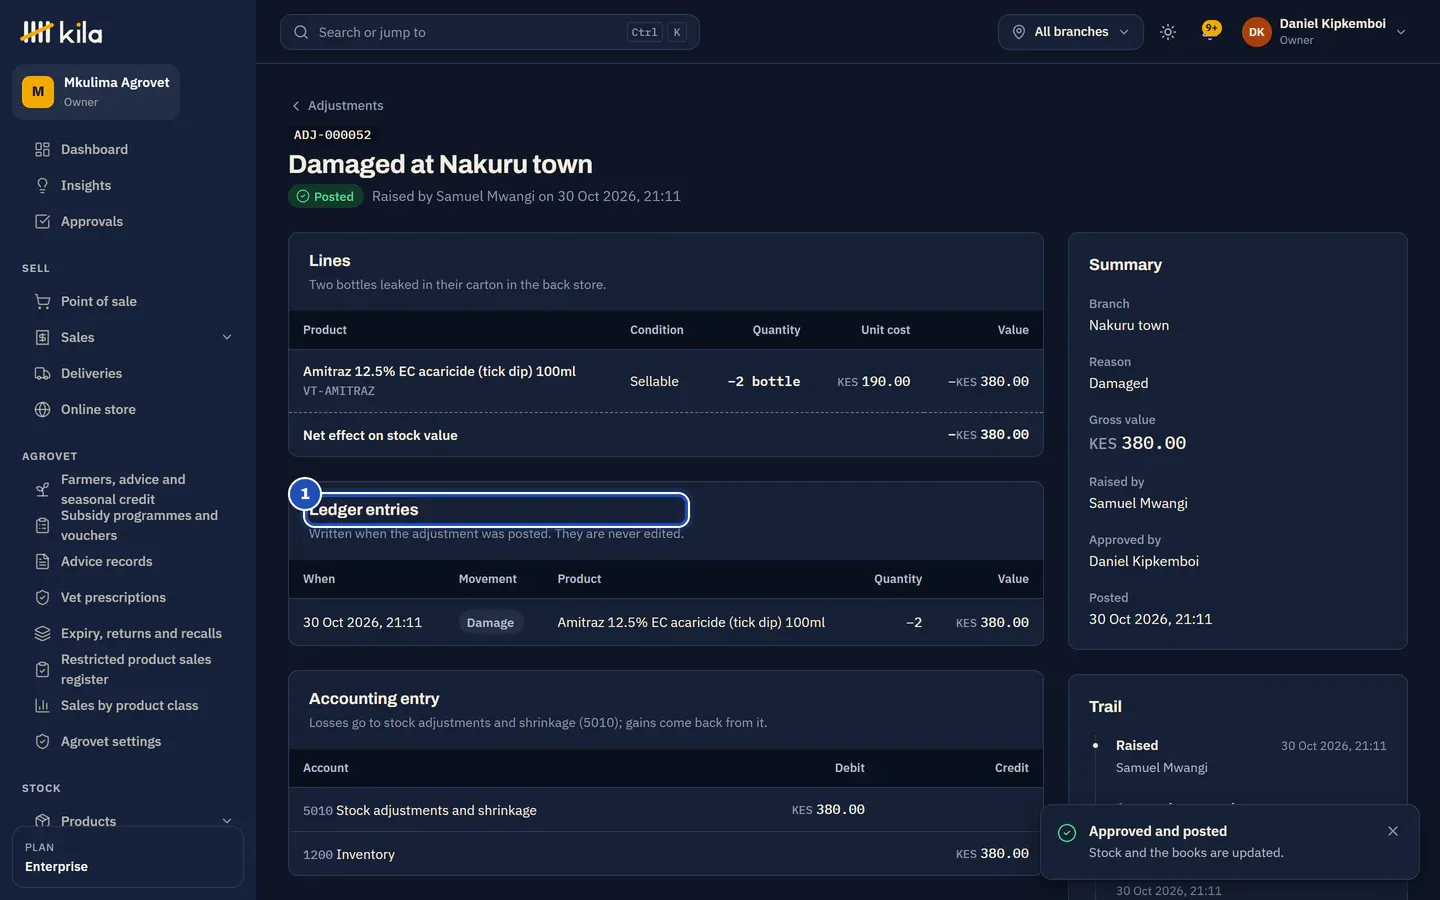Open notifications with the 9+ badge

pyautogui.click(x=1211, y=32)
